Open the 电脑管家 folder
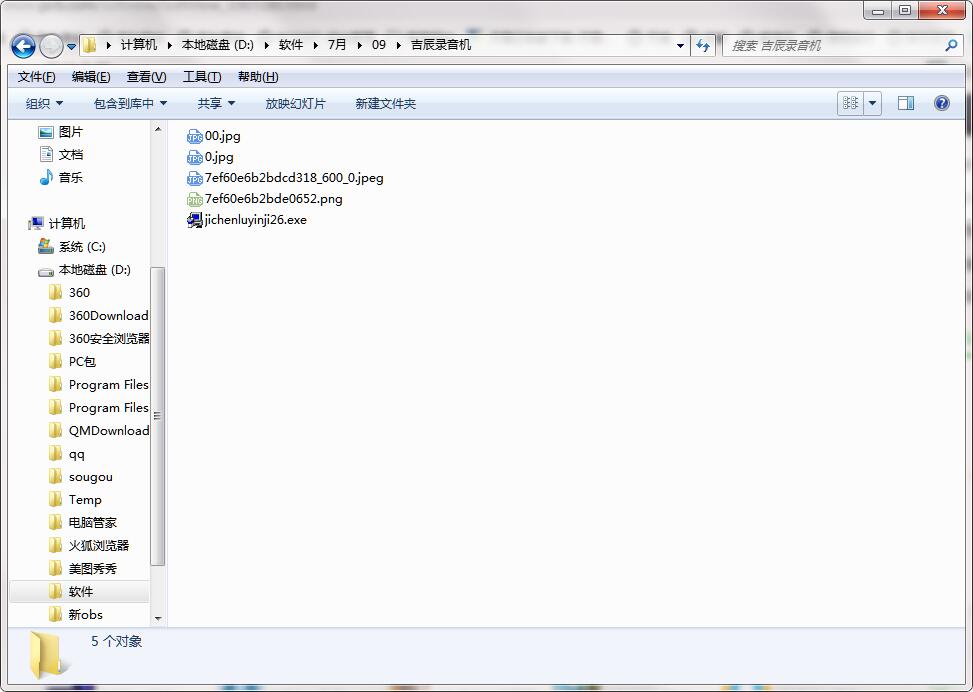This screenshot has height=692, width=973. point(83,523)
